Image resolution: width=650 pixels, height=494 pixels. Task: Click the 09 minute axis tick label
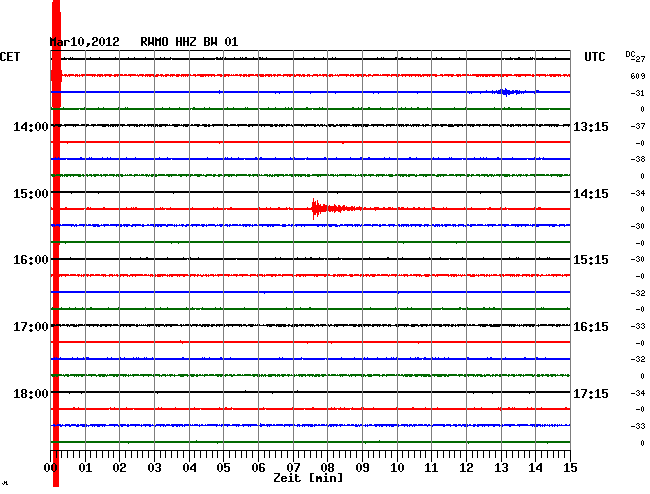(362, 468)
